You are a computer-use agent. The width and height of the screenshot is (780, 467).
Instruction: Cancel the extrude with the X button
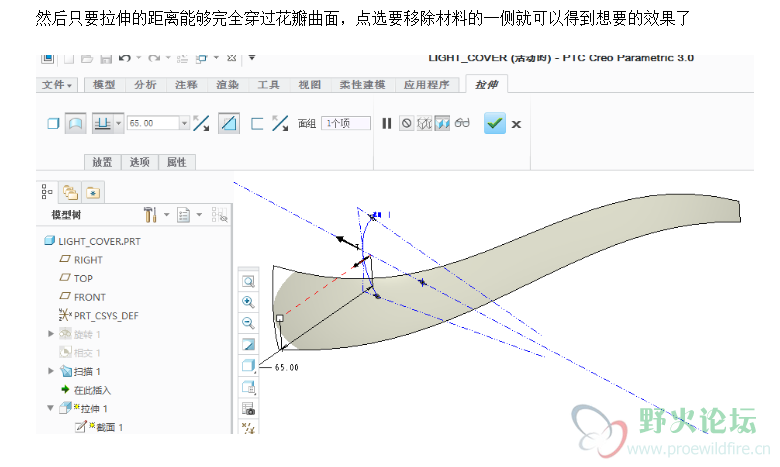coord(516,124)
